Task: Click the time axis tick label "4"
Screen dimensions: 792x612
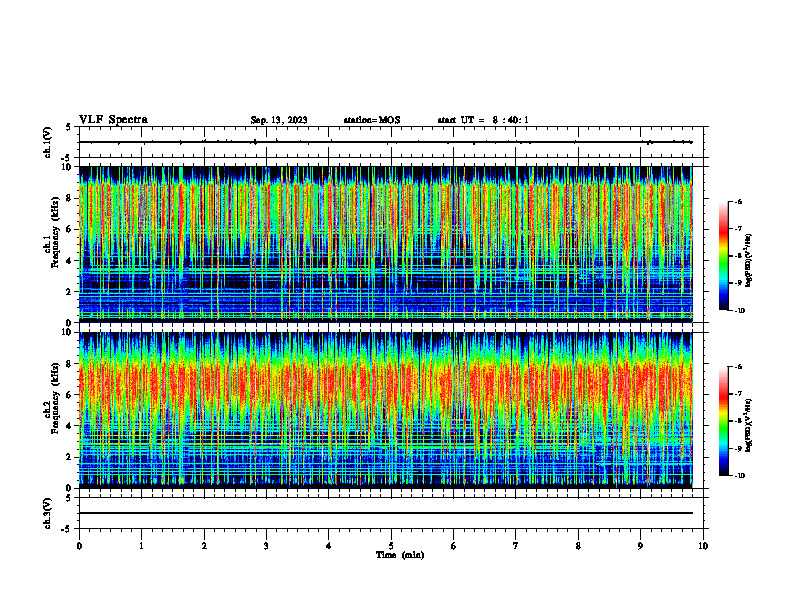Action: [329, 546]
